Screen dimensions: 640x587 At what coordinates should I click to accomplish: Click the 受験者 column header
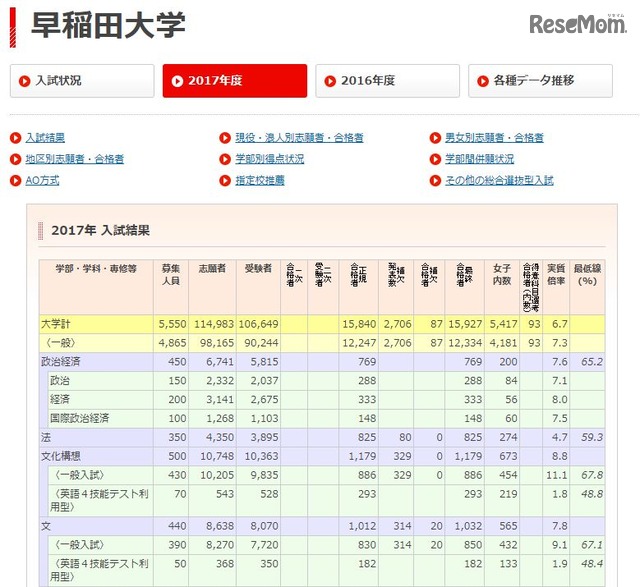[x=258, y=287]
